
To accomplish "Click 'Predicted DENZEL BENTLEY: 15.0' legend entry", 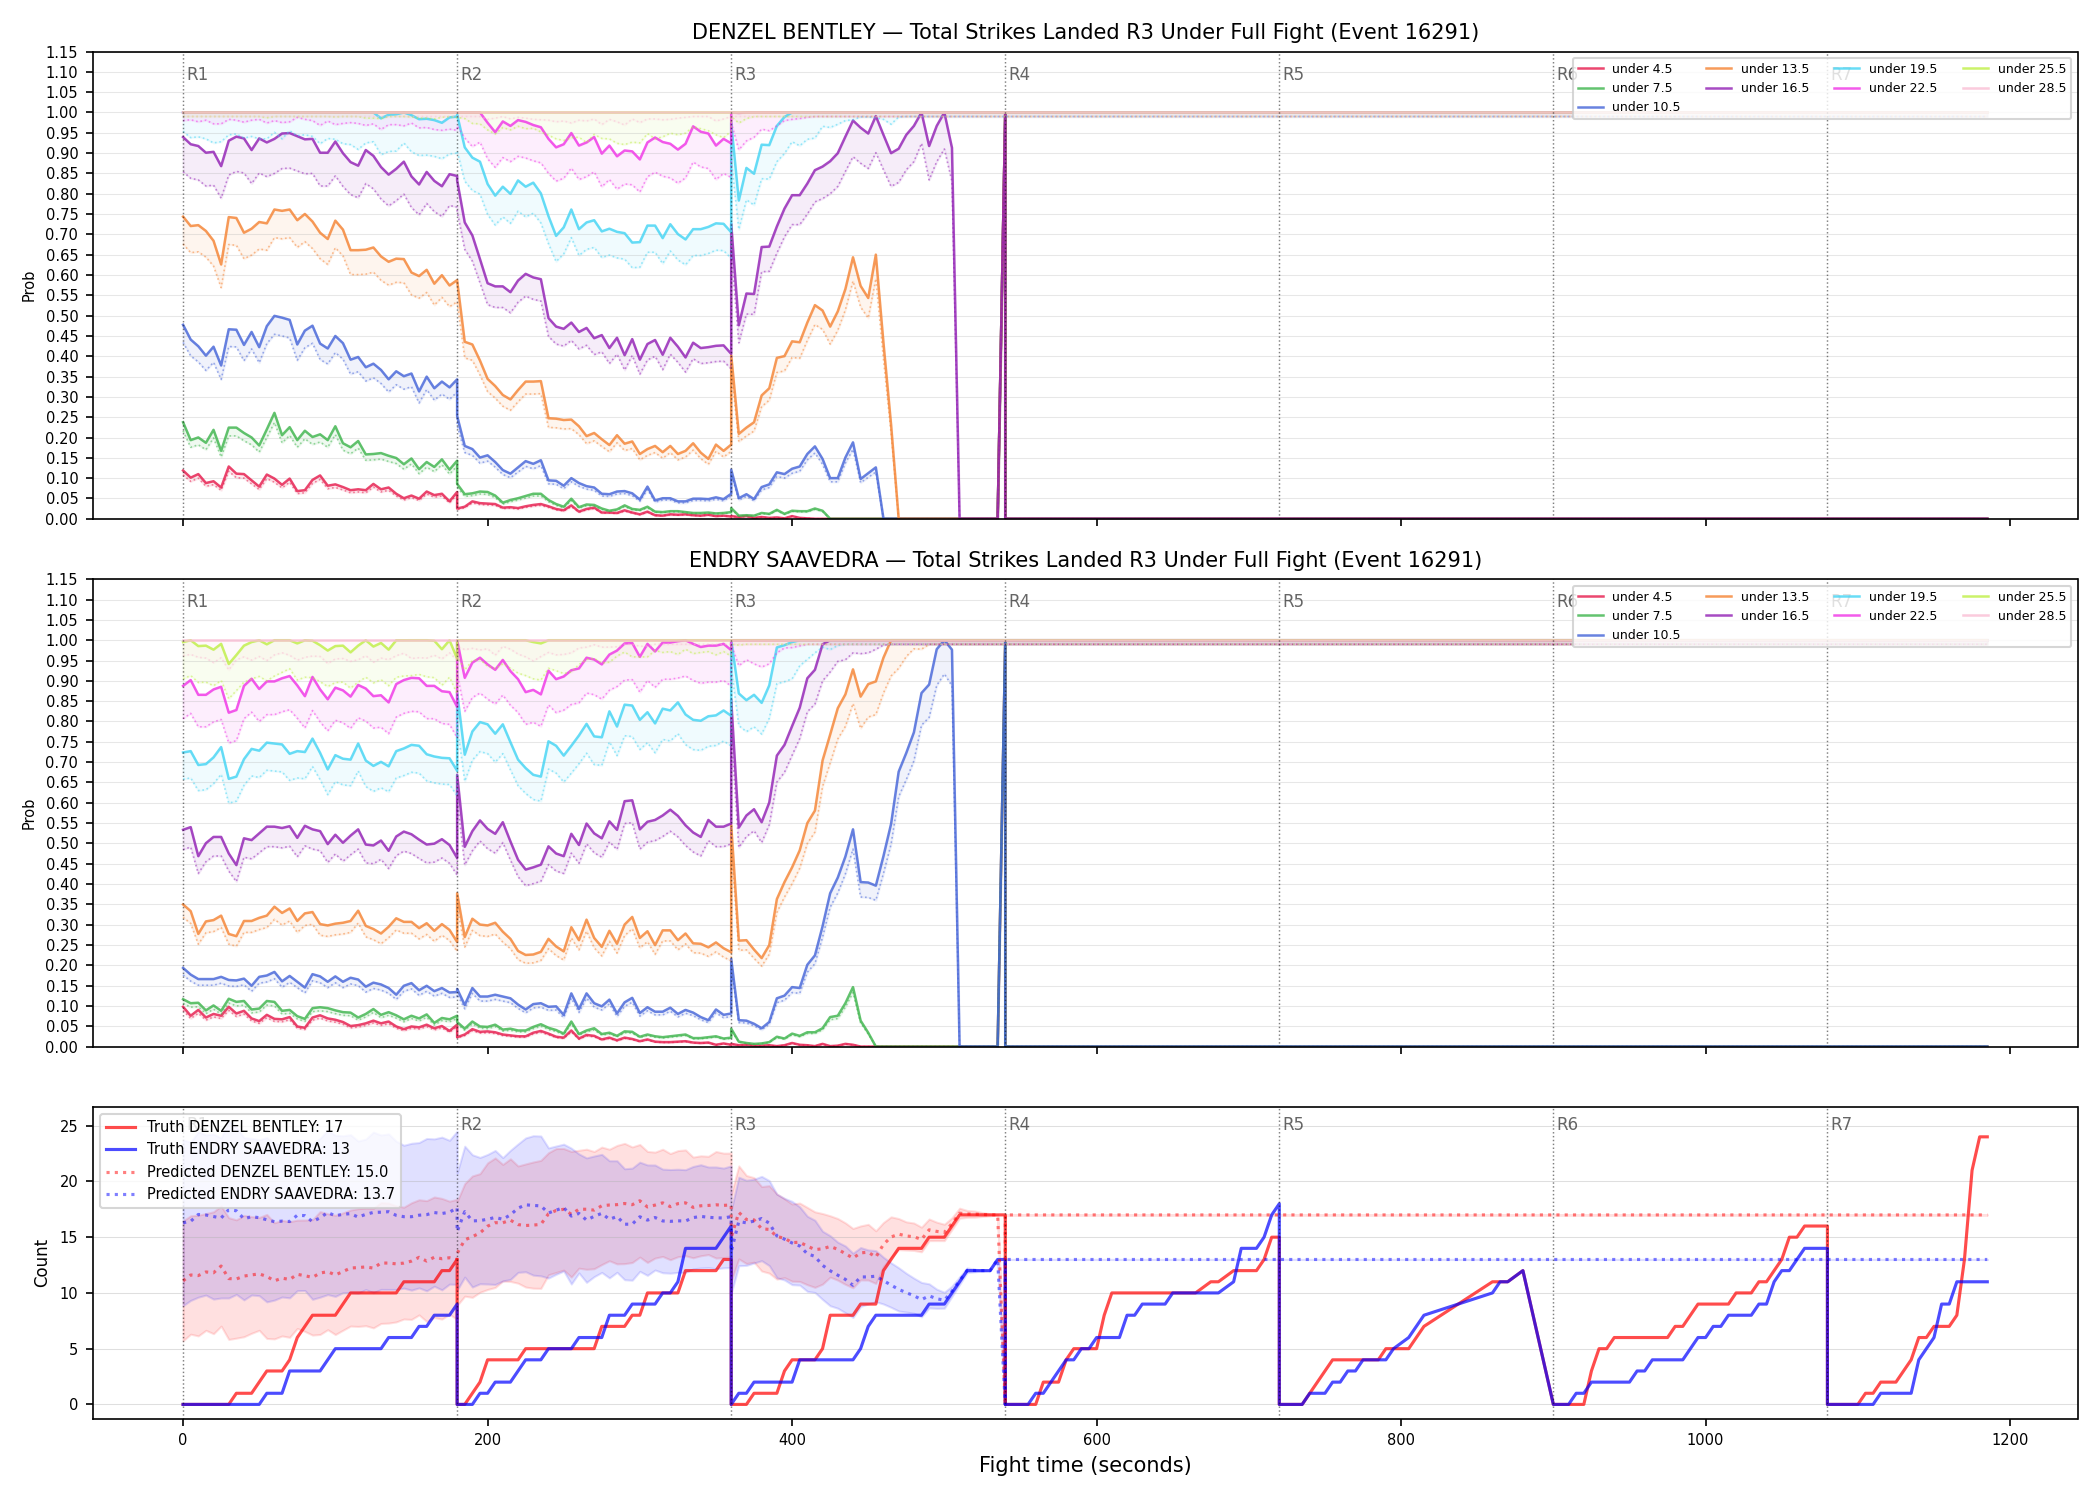I will (x=246, y=1172).
